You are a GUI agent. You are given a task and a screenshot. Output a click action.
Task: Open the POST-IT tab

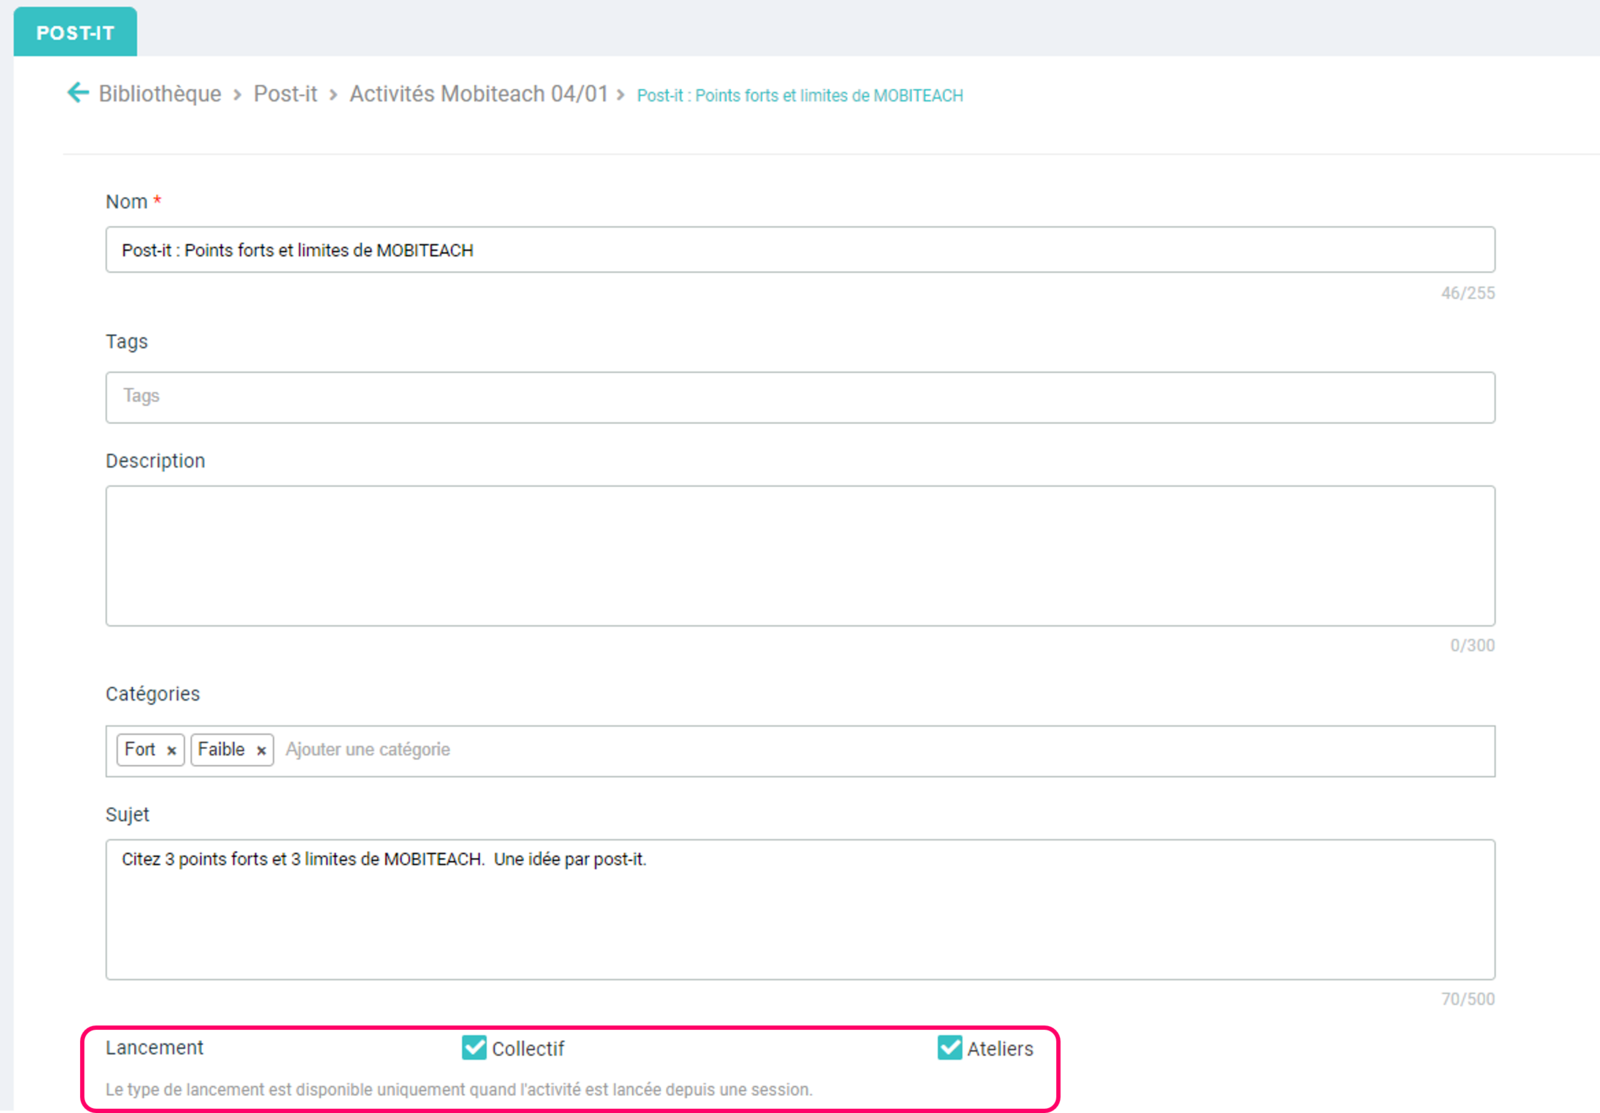click(75, 32)
